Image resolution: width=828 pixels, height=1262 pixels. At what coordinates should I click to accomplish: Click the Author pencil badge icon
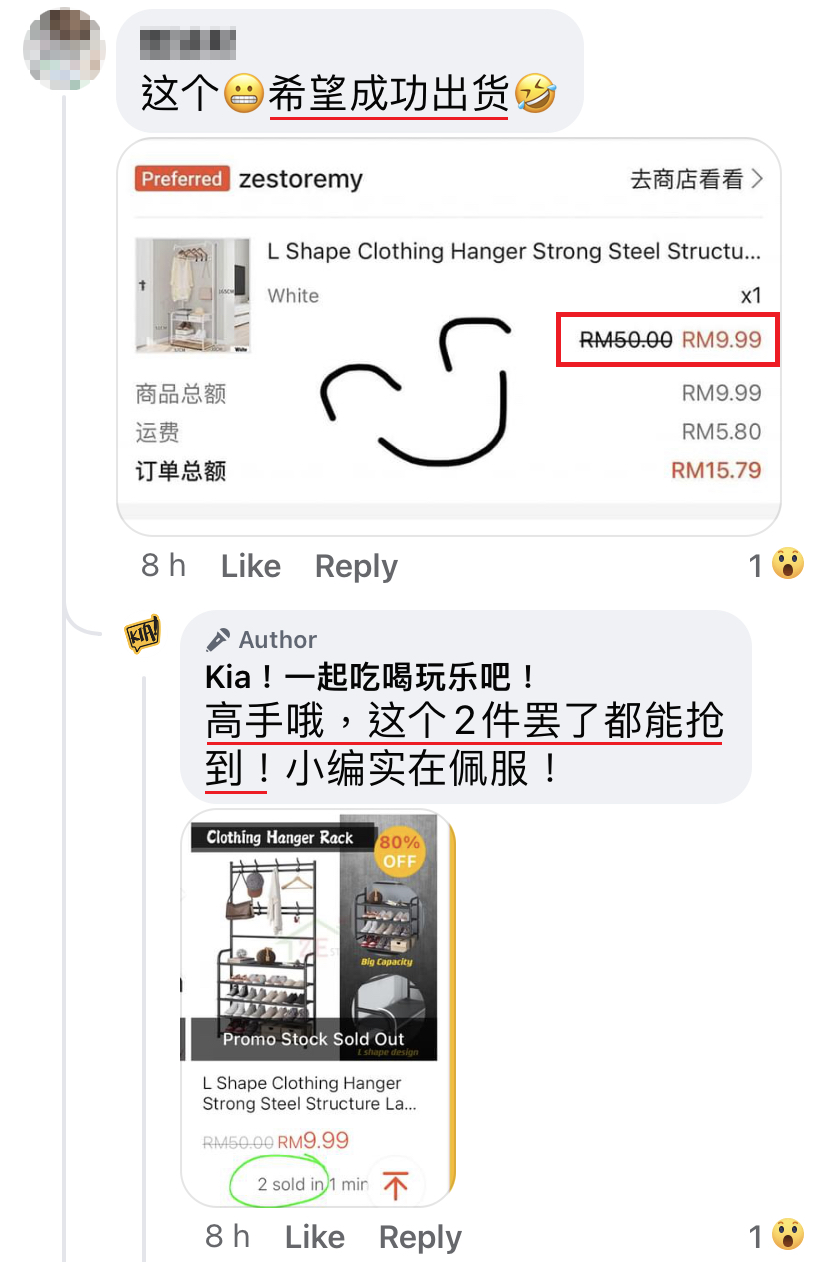tap(218, 640)
